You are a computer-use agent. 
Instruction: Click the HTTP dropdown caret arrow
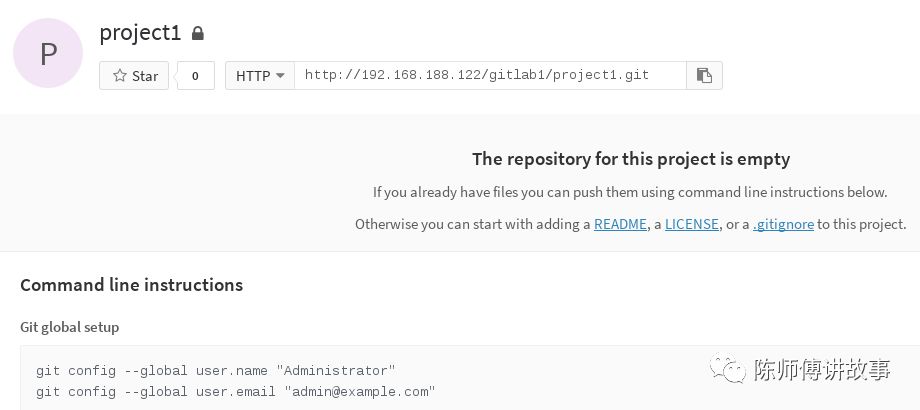coord(280,75)
